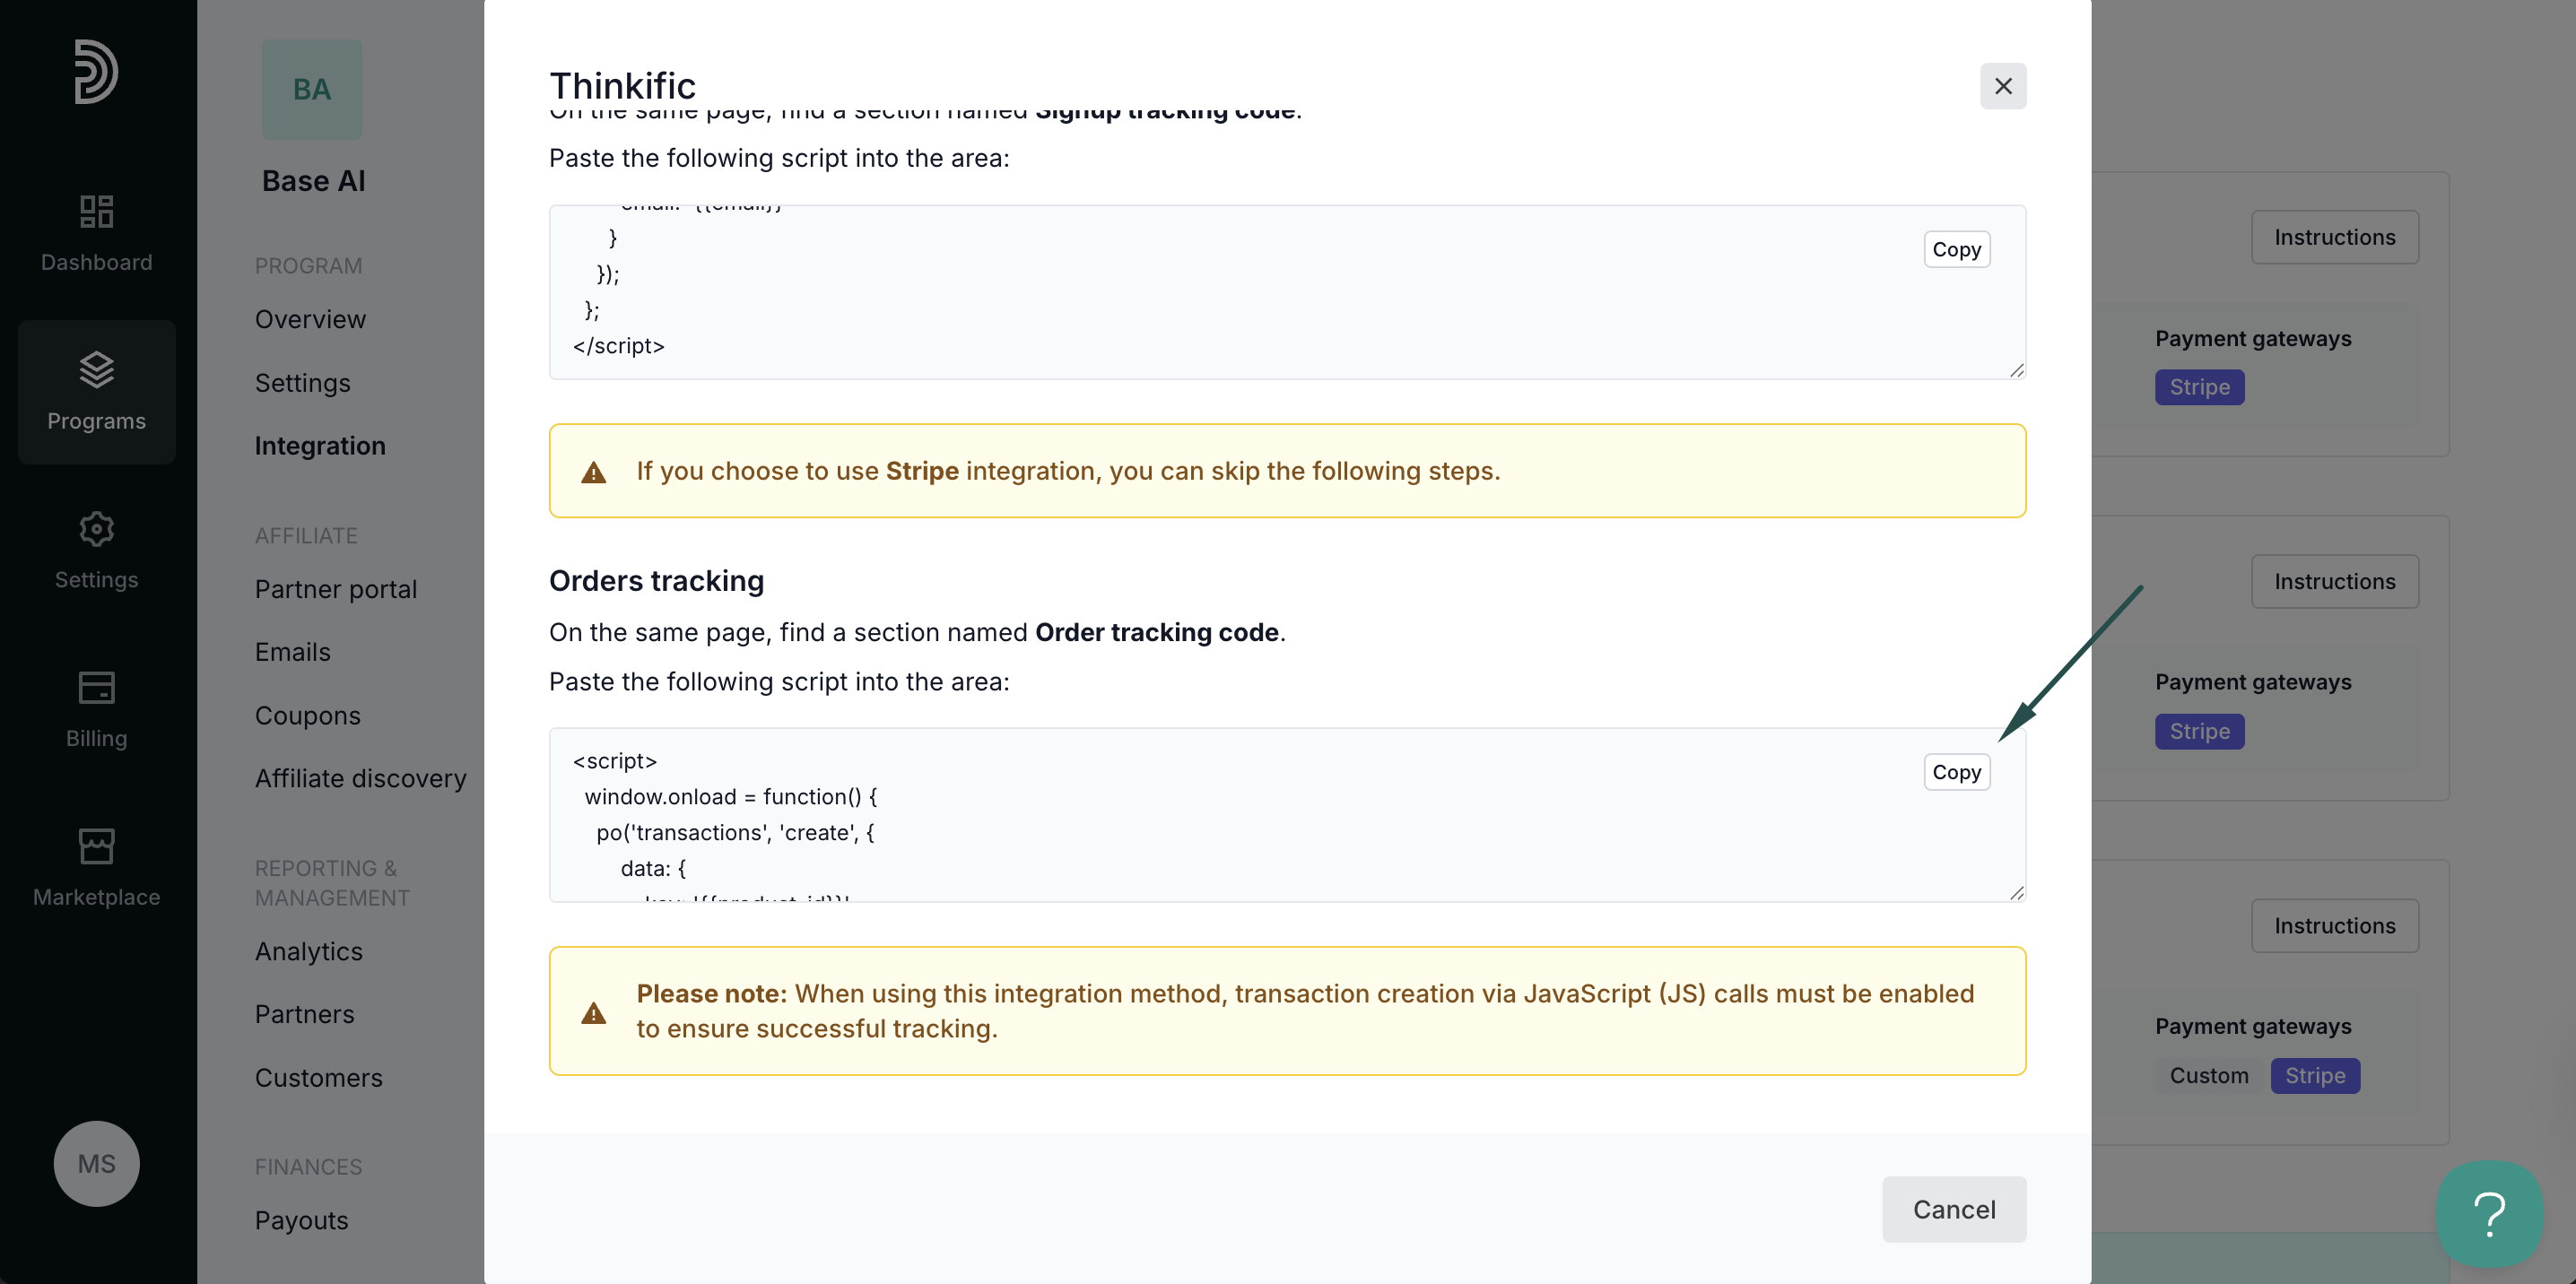Image resolution: width=2576 pixels, height=1284 pixels.
Task: Click Stripe tag in second card
Action: pyautogui.click(x=2199, y=731)
